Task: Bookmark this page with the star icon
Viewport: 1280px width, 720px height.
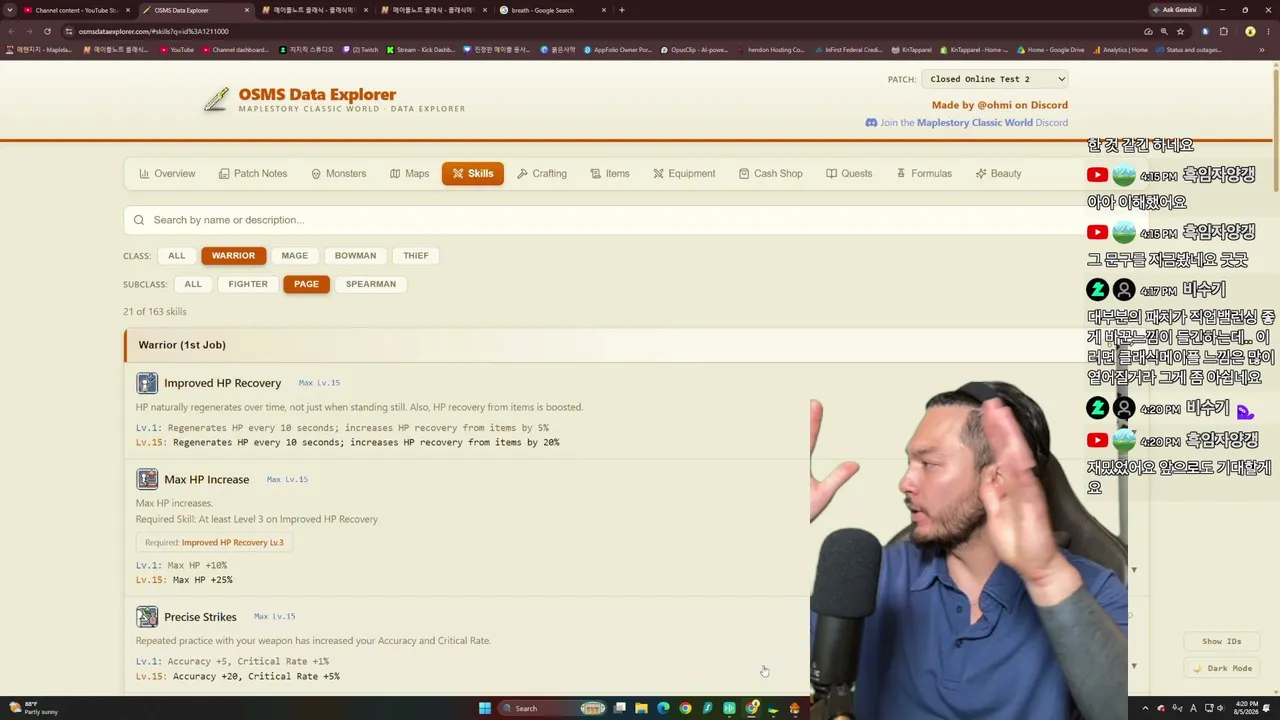Action: click(x=1180, y=31)
